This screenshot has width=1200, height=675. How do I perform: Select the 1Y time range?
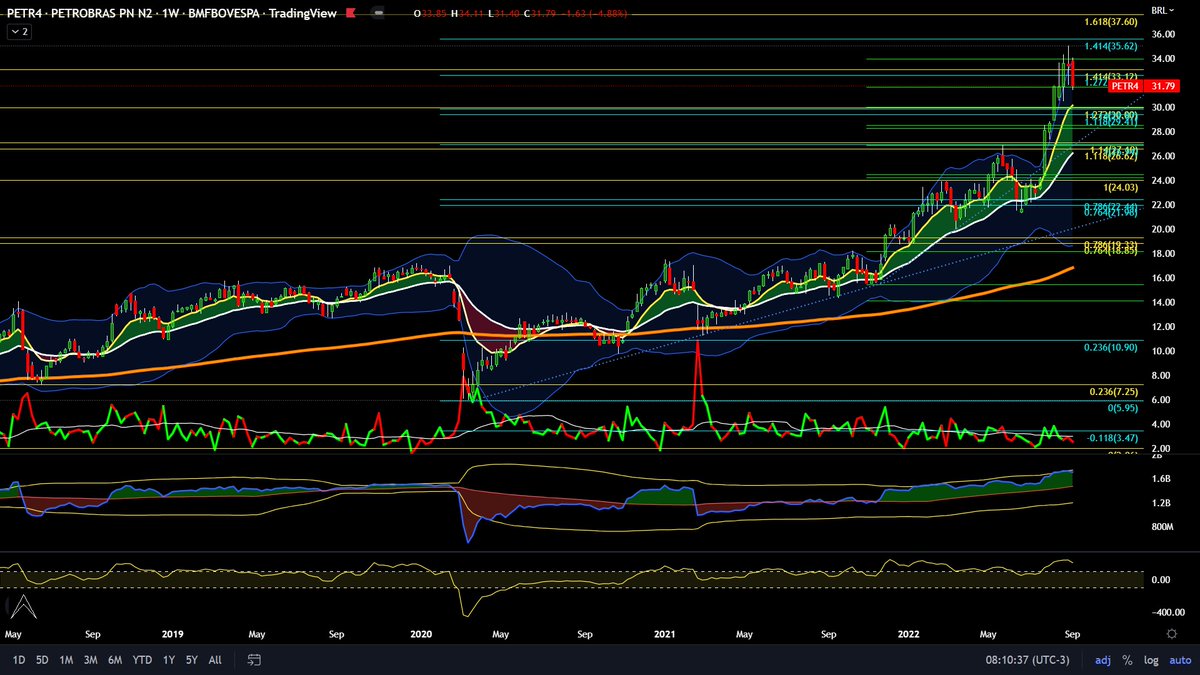coord(169,660)
